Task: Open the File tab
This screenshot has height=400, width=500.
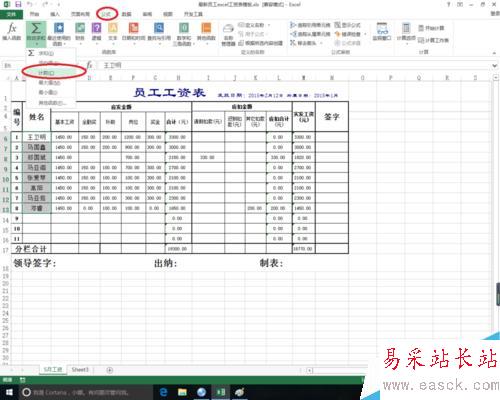Action: 11,14
